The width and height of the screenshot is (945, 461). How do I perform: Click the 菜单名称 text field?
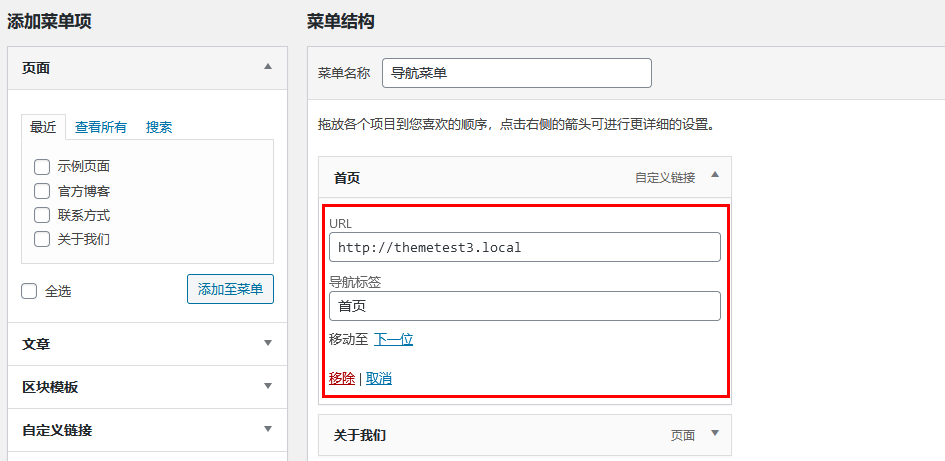pos(516,73)
